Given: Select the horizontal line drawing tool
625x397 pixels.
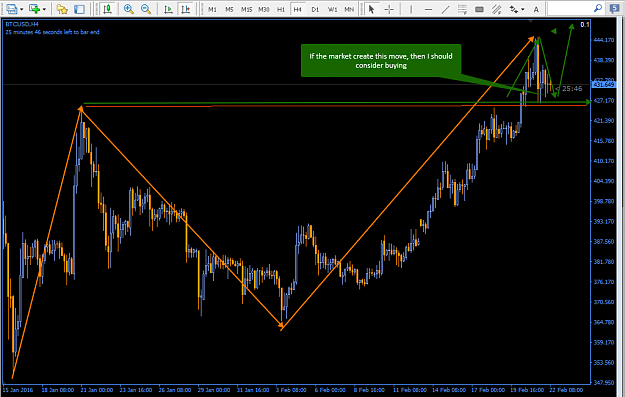Looking at the screenshot, I should [x=428, y=9].
